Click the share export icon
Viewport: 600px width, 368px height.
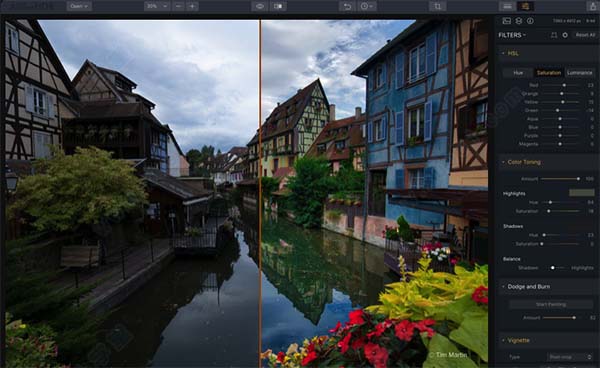coord(593,6)
